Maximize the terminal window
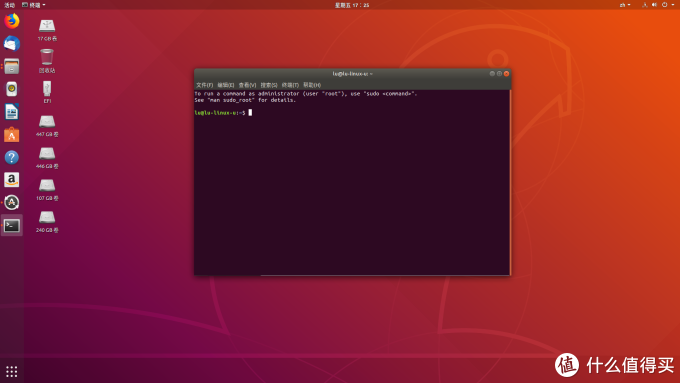 click(499, 74)
